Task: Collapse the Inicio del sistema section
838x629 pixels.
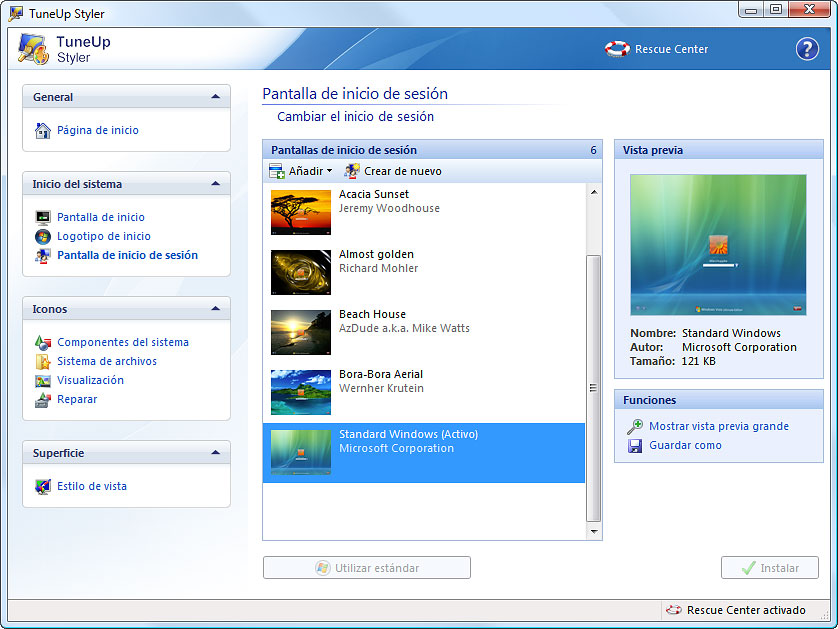Action: [215, 184]
